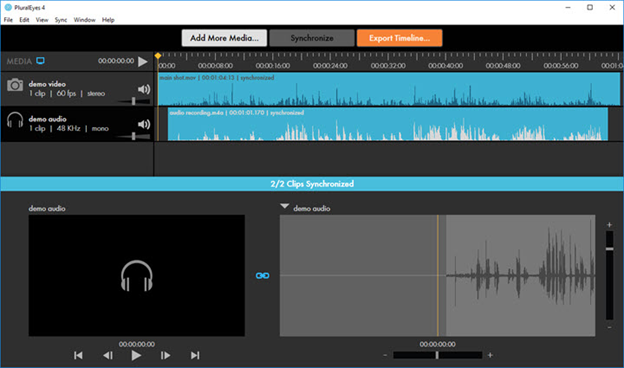624x368 pixels.
Task: Minimize the PluralEyes window
Action: (x=568, y=7)
